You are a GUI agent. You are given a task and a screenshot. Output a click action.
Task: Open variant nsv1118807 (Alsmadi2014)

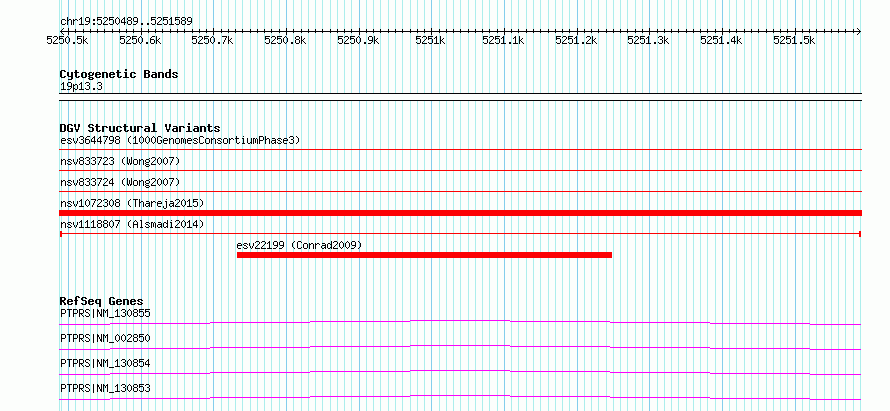click(132, 224)
